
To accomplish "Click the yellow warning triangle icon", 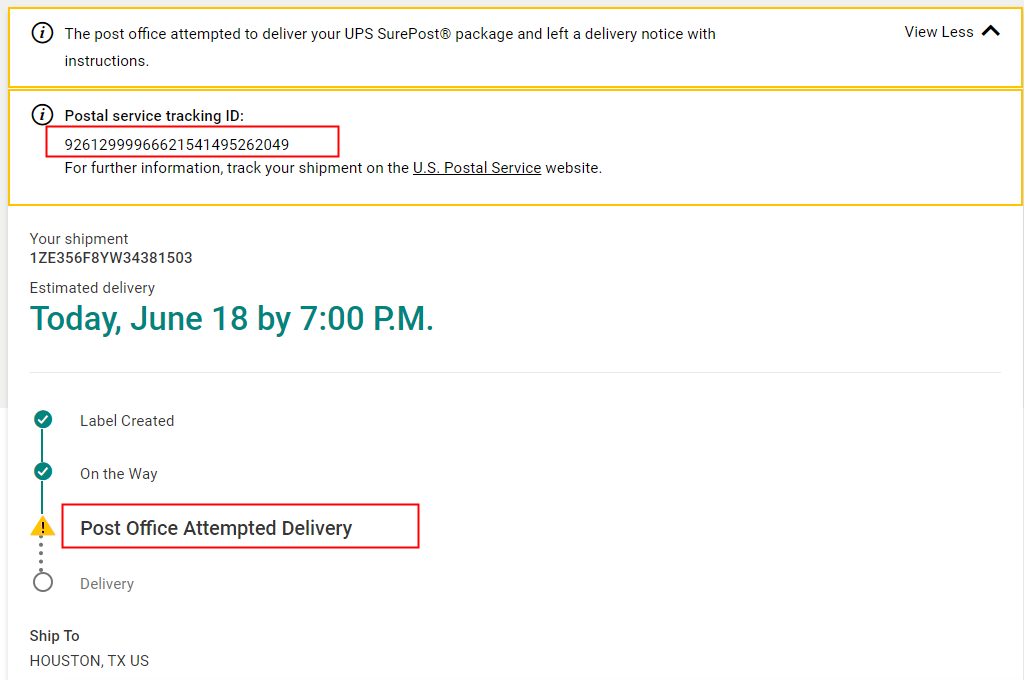I will (42, 526).
